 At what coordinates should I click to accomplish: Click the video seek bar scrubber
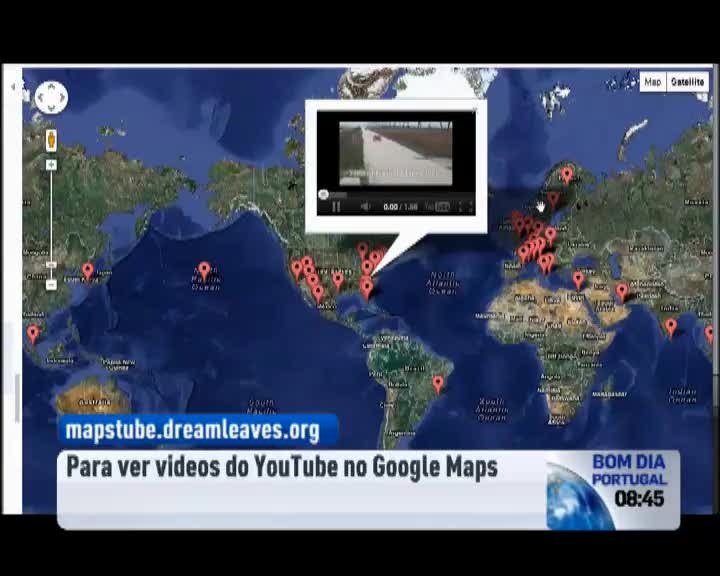click(x=323, y=194)
